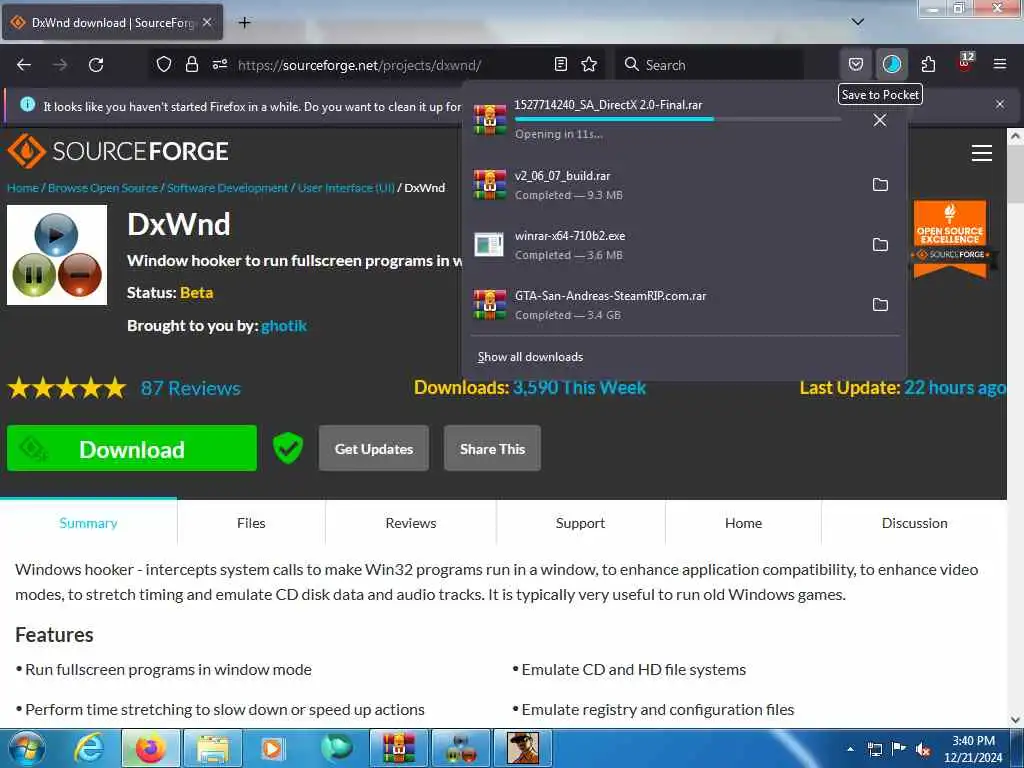Click the Open Source Excellence badge
The image size is (1024, 768).
950,240
